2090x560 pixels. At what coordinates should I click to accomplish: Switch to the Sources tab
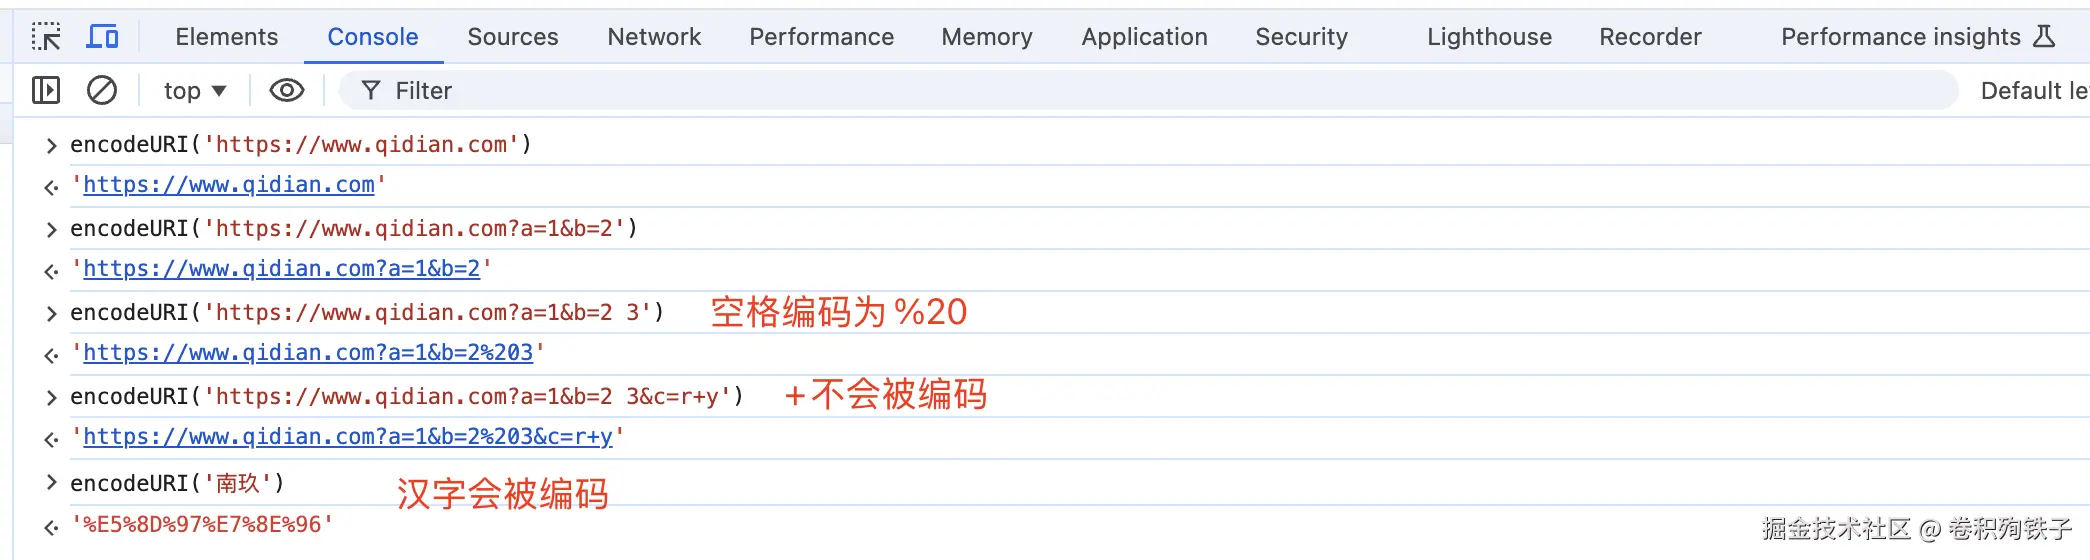click(513, 37)
